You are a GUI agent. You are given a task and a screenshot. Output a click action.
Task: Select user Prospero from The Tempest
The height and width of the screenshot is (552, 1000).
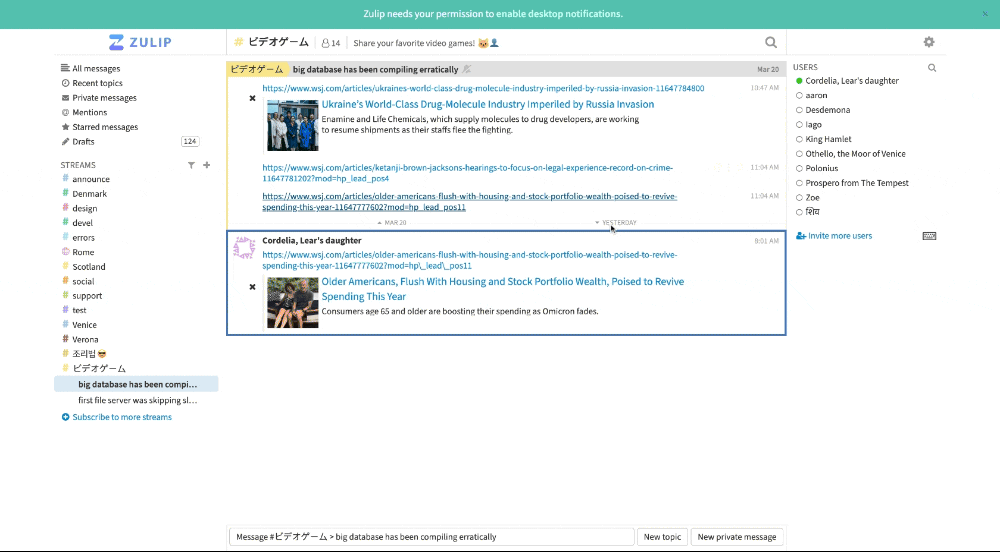857,183
